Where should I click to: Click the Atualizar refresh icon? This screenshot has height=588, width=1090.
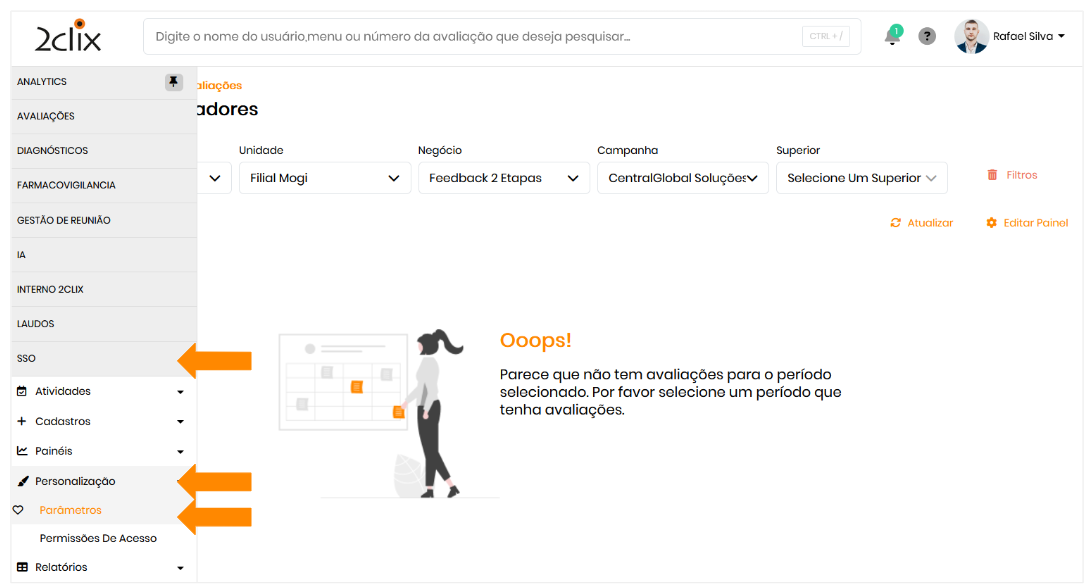[x=896, y=223]
